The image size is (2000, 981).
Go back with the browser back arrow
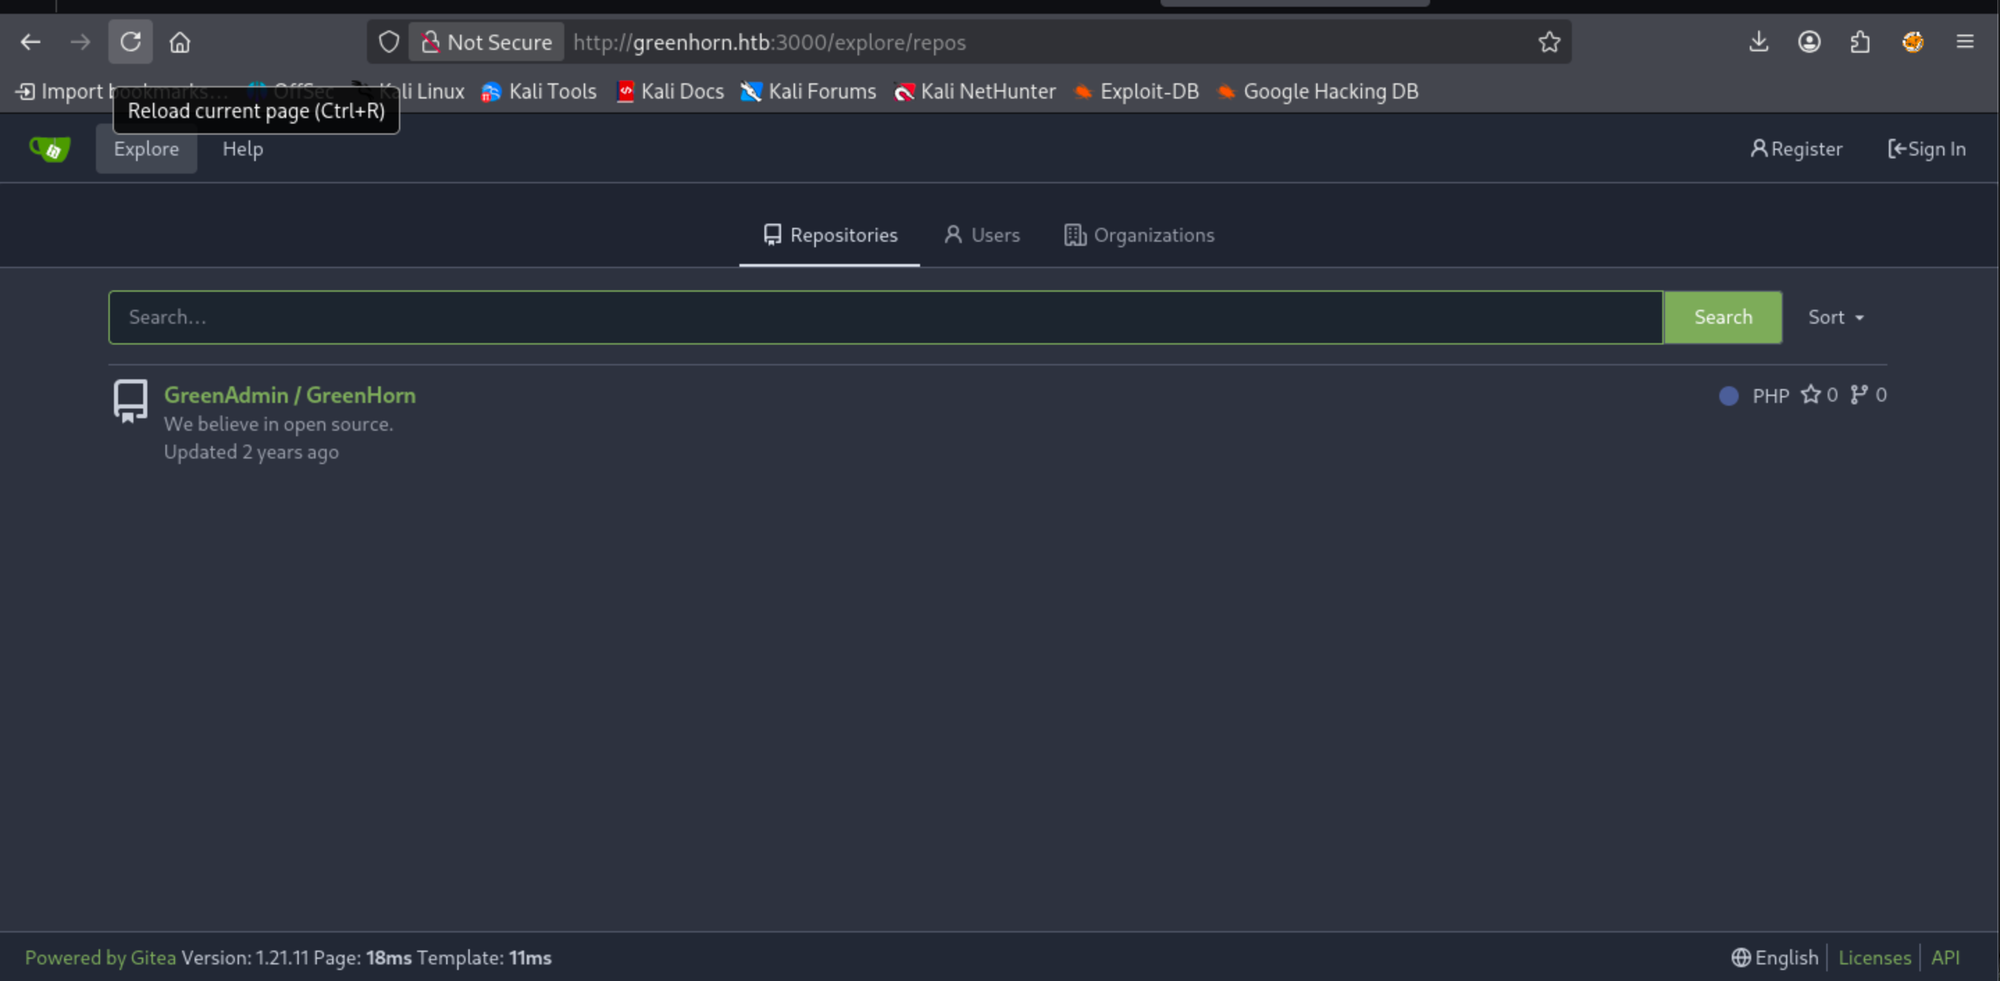30,42
